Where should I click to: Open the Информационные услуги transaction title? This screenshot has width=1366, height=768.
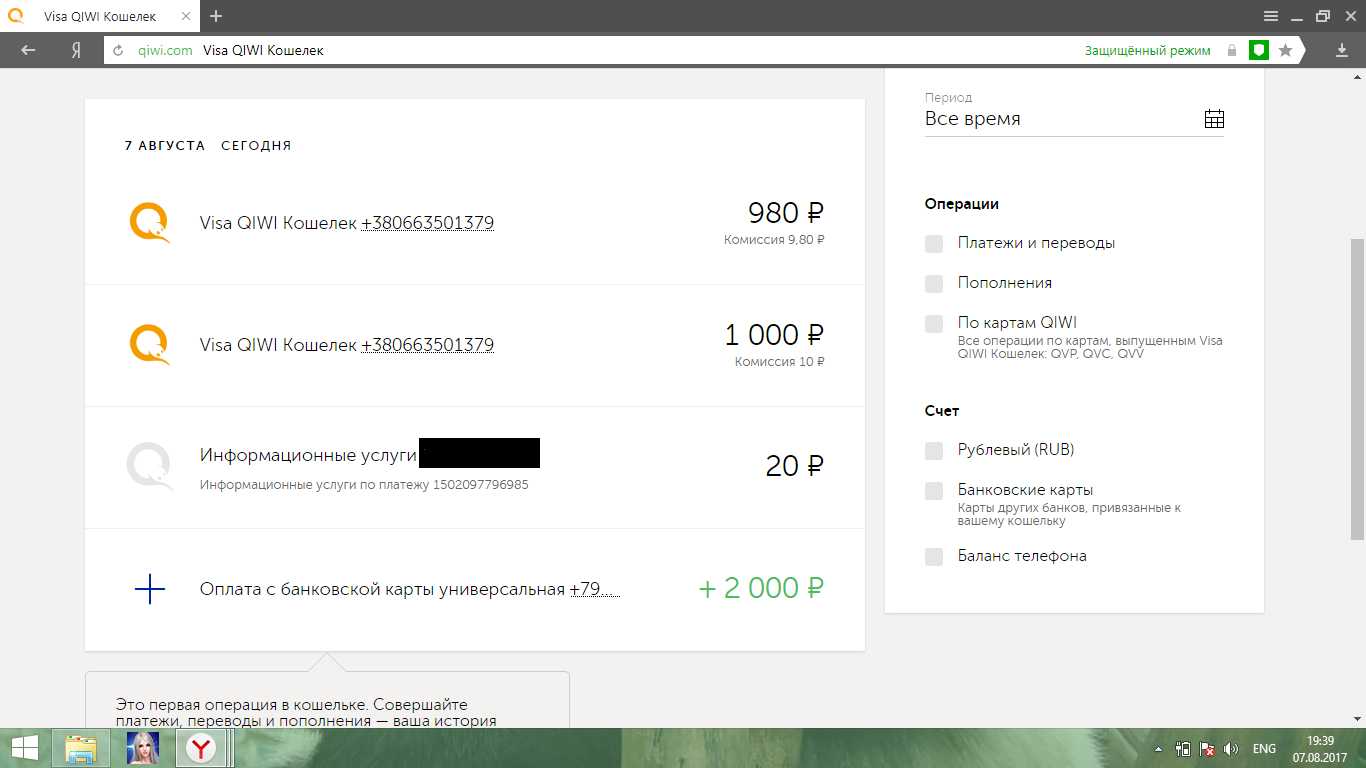pyautogui.click(x=308, y=455)
